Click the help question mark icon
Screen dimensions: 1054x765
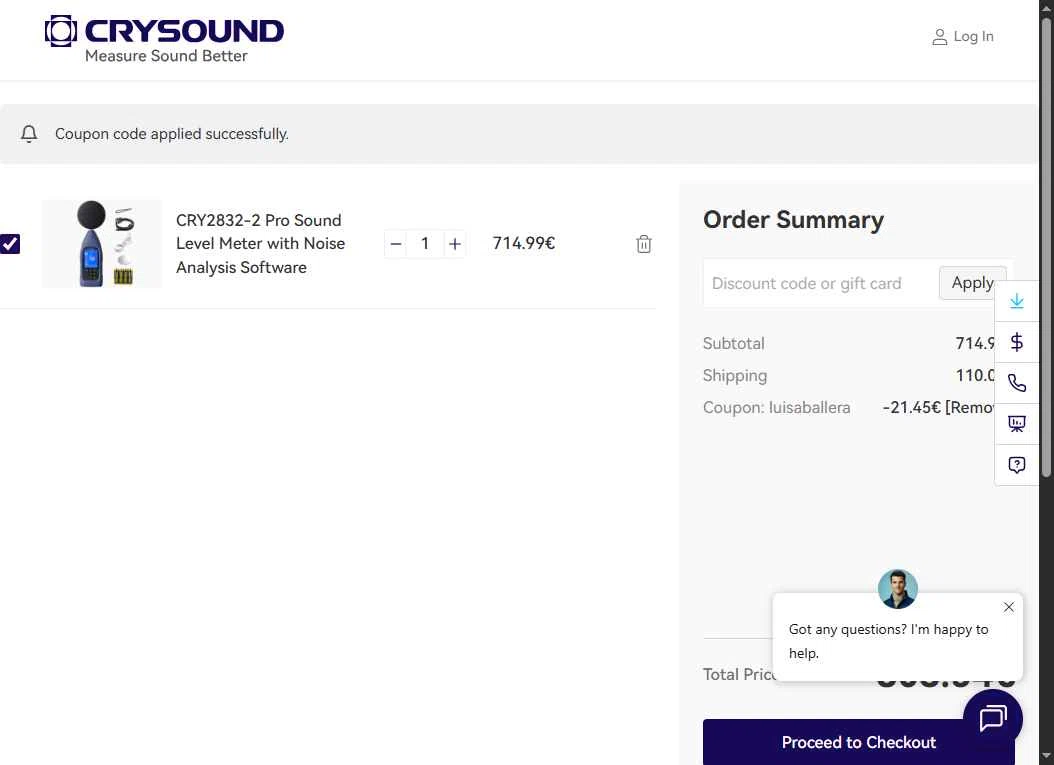tap(1016, 465)
